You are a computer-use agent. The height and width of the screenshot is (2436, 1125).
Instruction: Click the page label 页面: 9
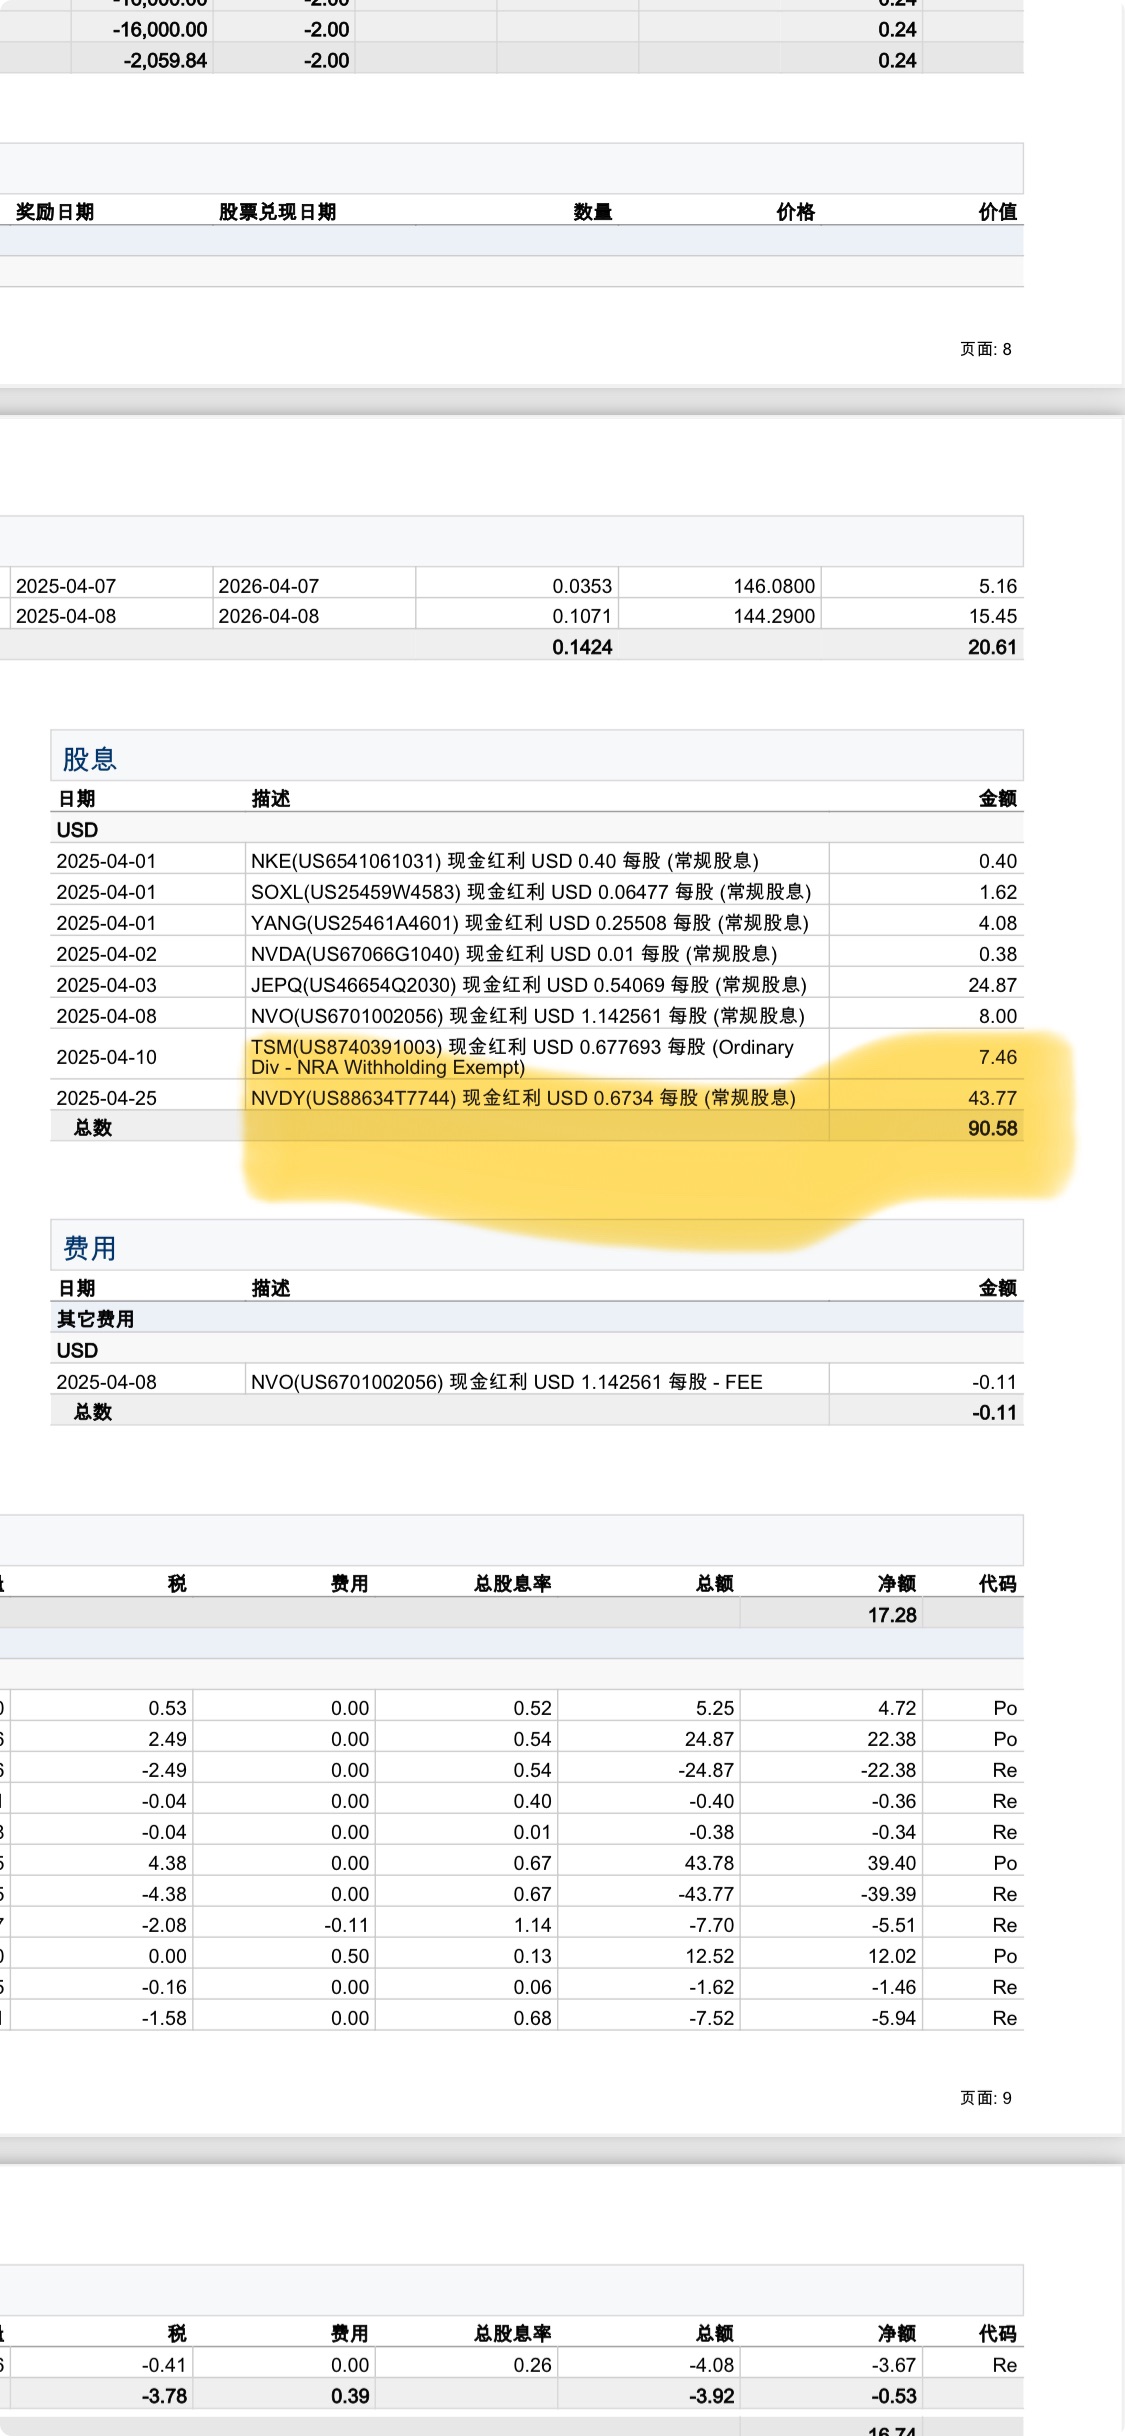pyautogui.click(x=986, y=2098)
